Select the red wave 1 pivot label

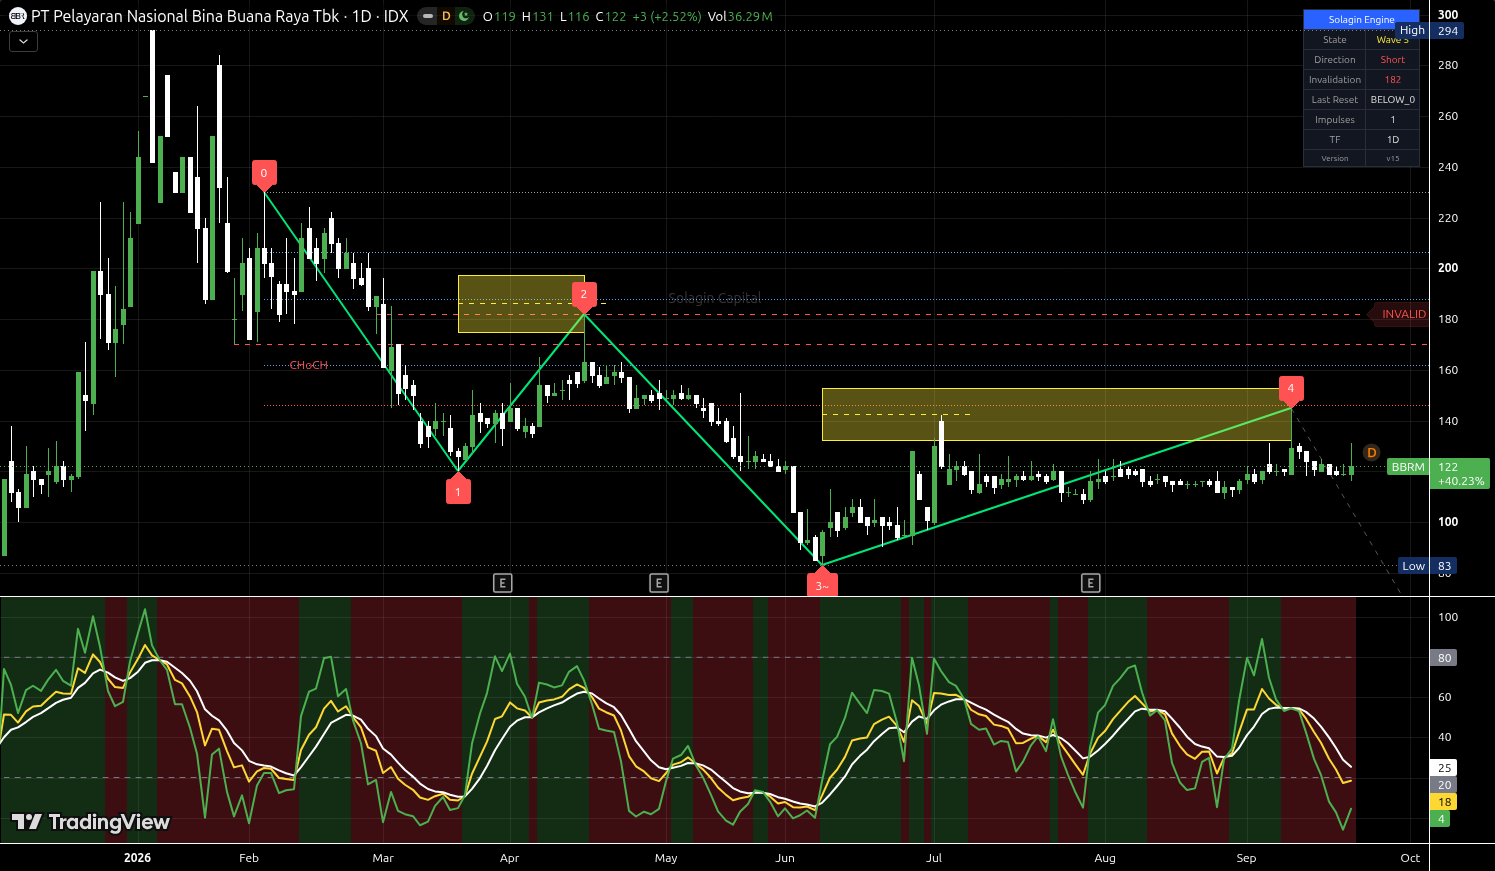[x=458, y=490]
